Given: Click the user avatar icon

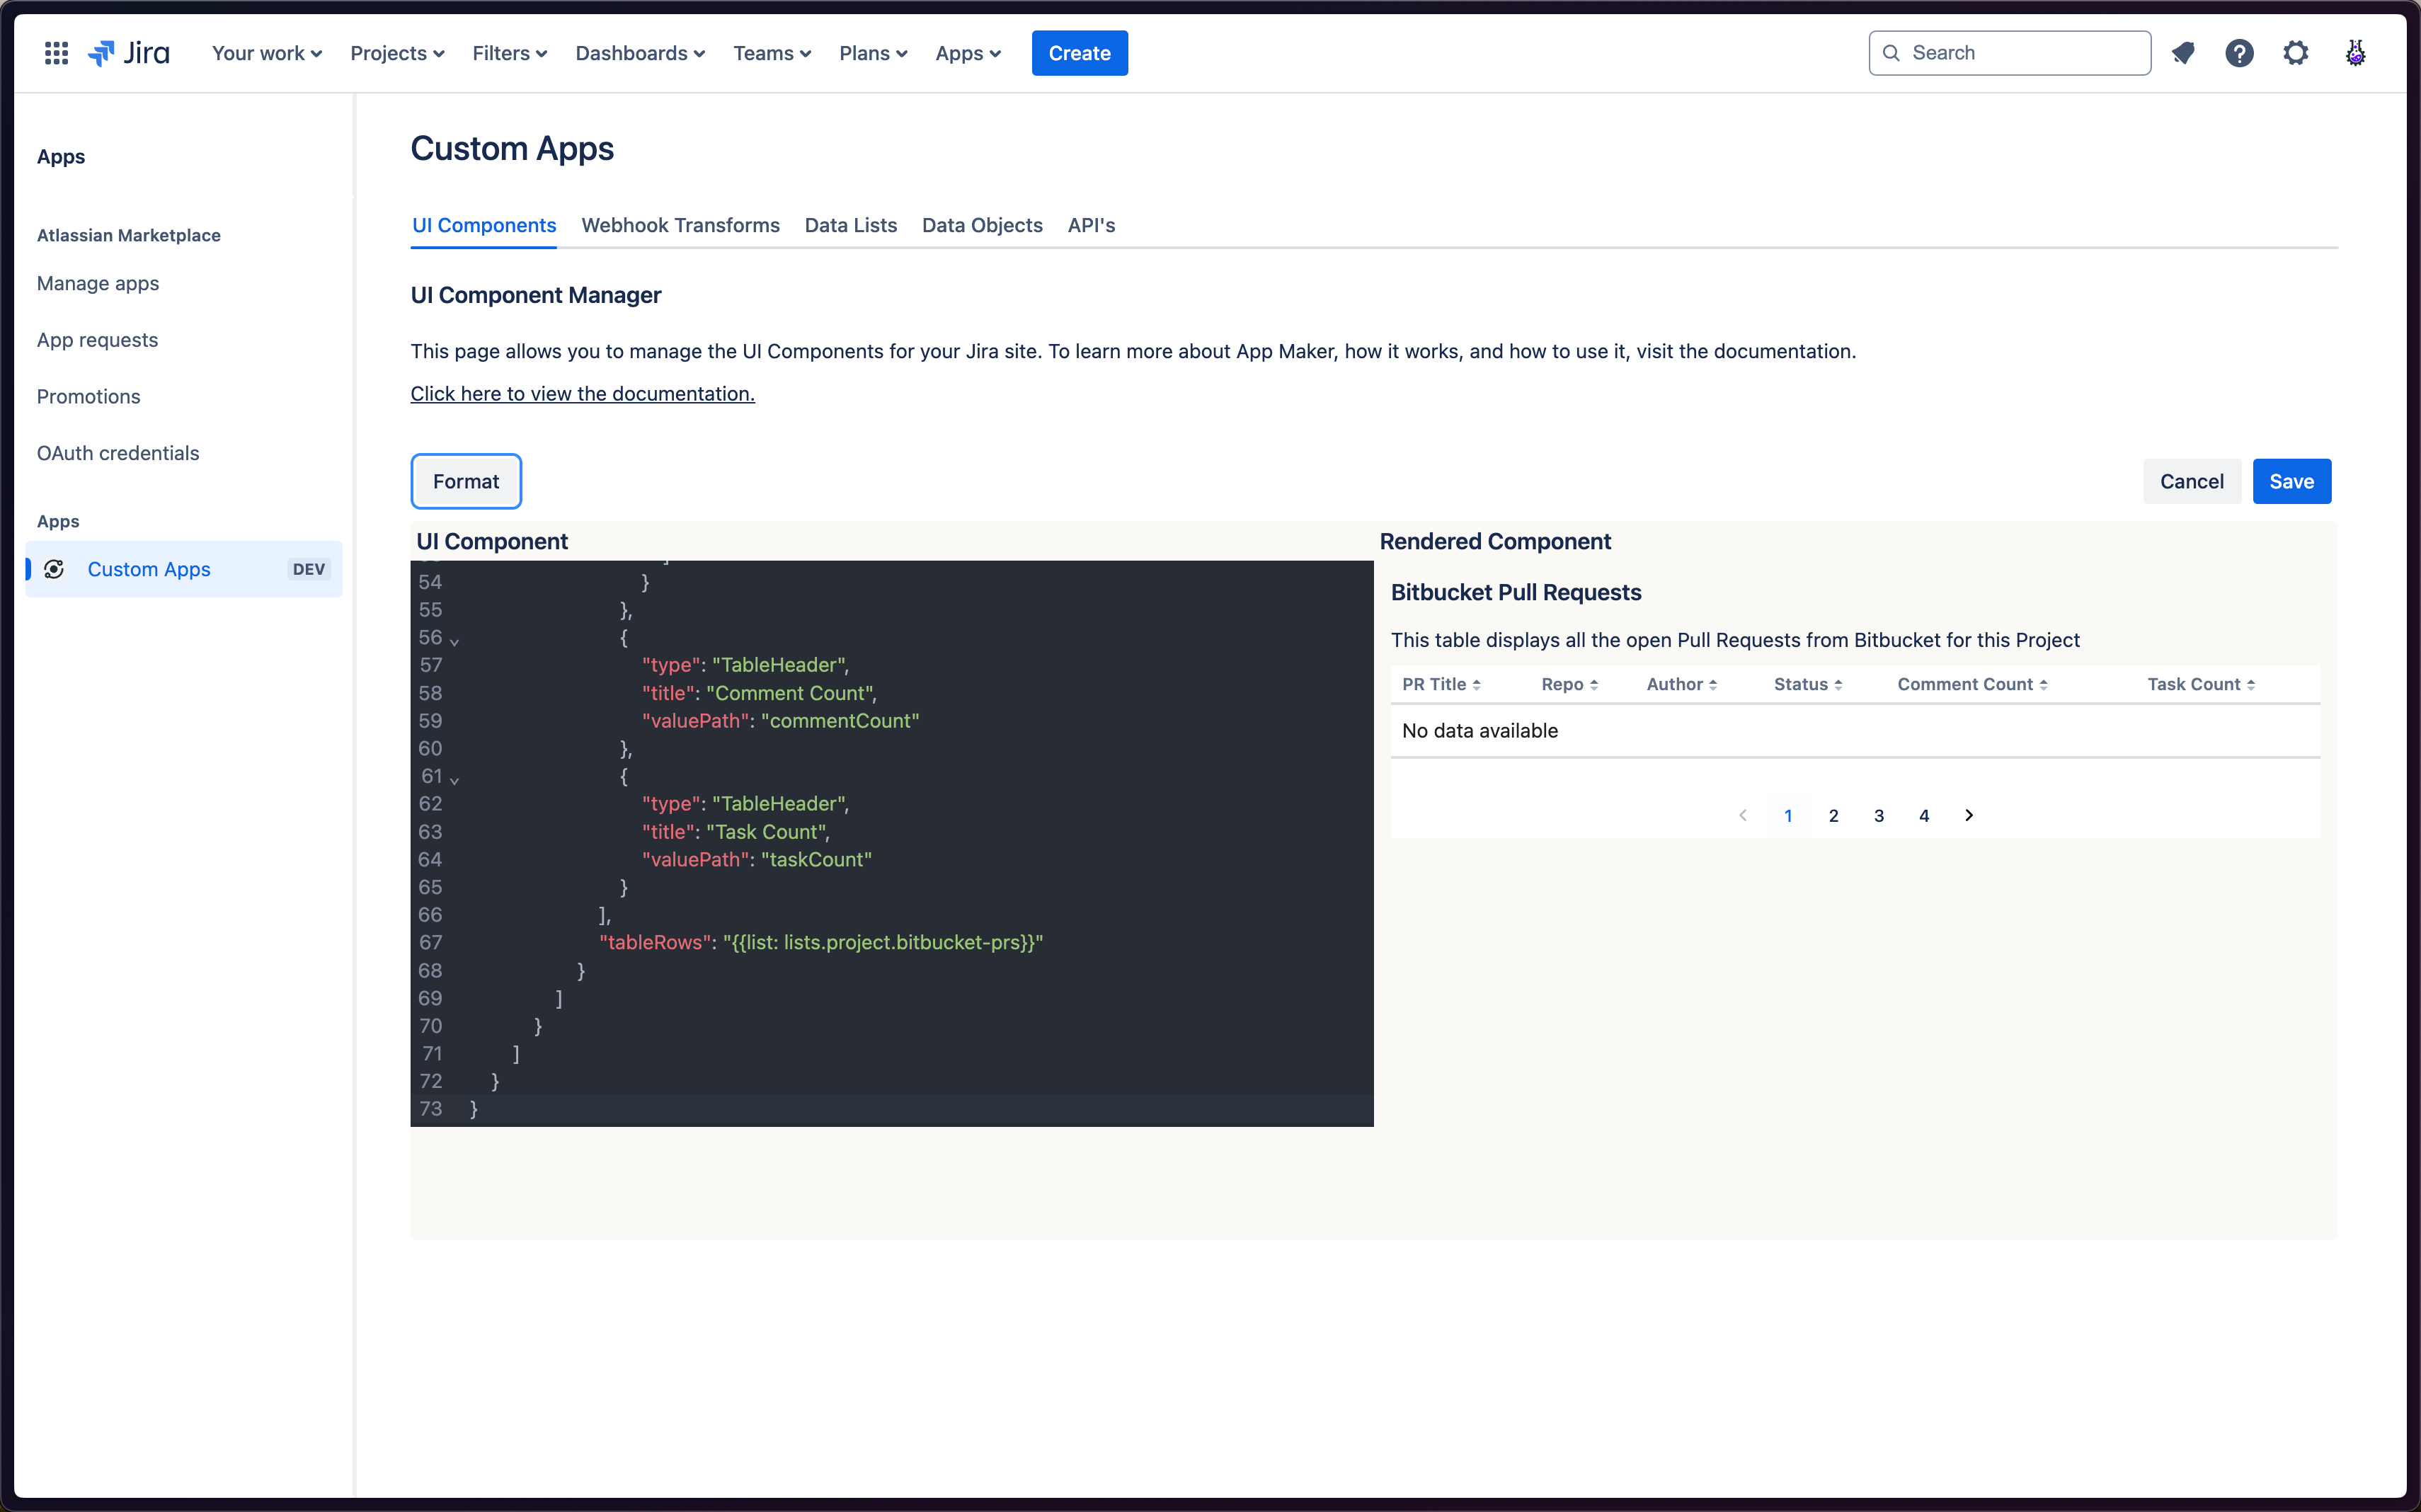Looking at the screenshot, I should pos(2357,52).
